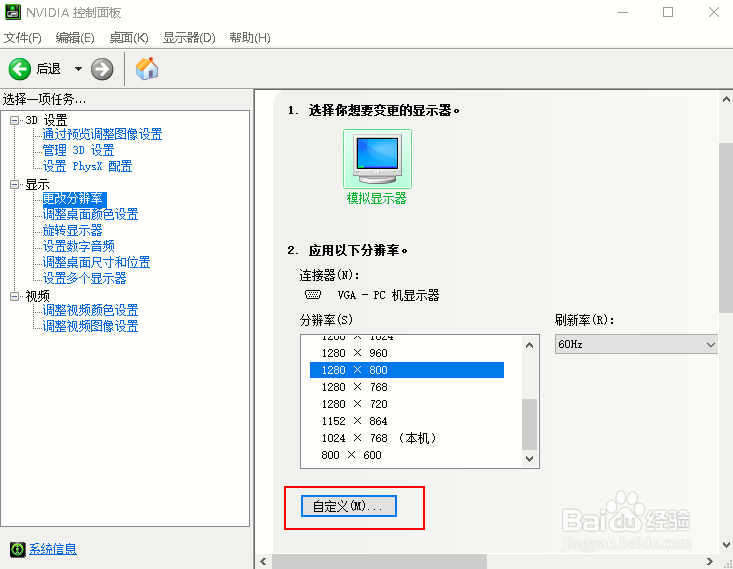Maximize the NVIDIA 控制面板 window
Viewport: 733px width, 569px height.
coord(668,12)
